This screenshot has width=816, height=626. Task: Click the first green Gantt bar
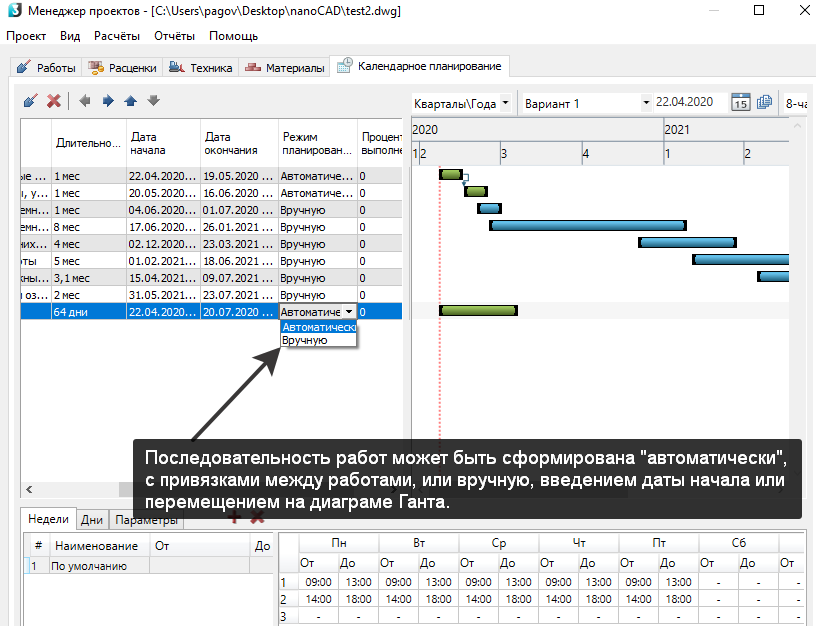[x=451, y=174]
